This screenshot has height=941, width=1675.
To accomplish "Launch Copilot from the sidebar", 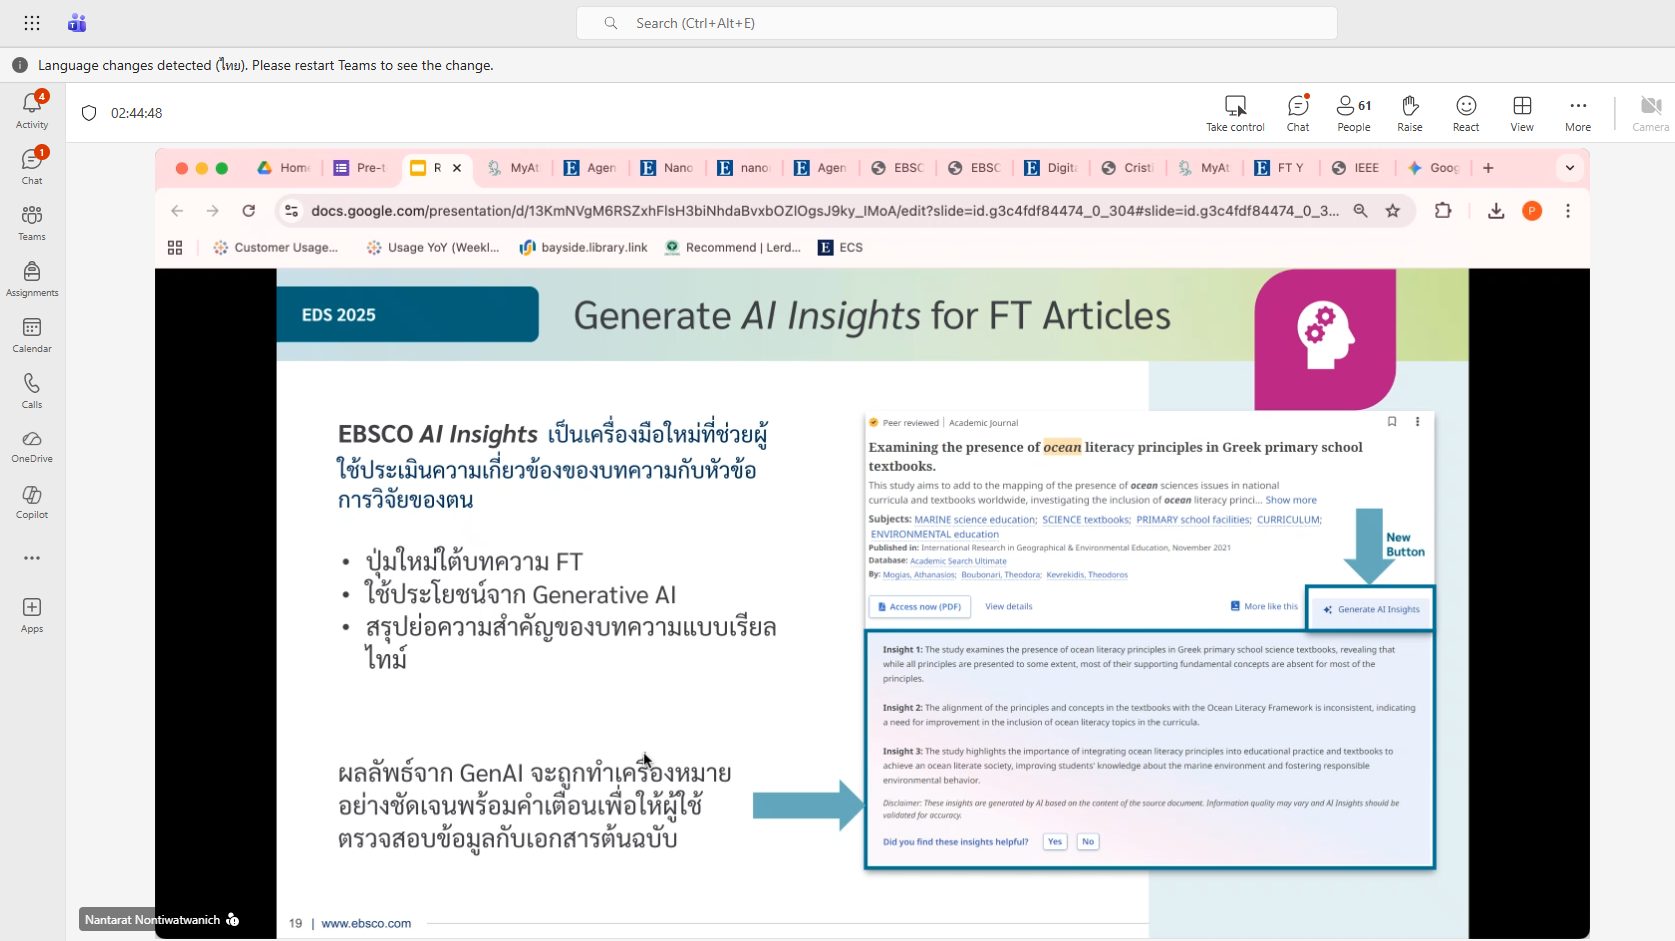I will (32, 502).
